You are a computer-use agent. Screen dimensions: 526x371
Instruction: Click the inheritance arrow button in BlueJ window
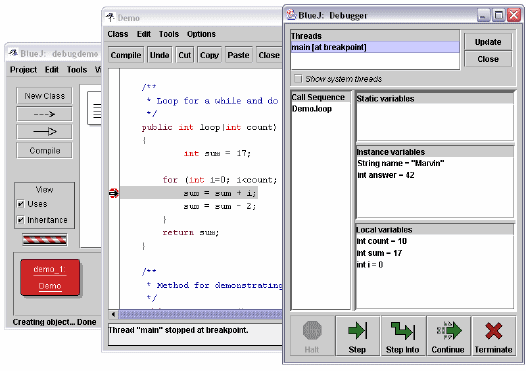pos(44,131)
